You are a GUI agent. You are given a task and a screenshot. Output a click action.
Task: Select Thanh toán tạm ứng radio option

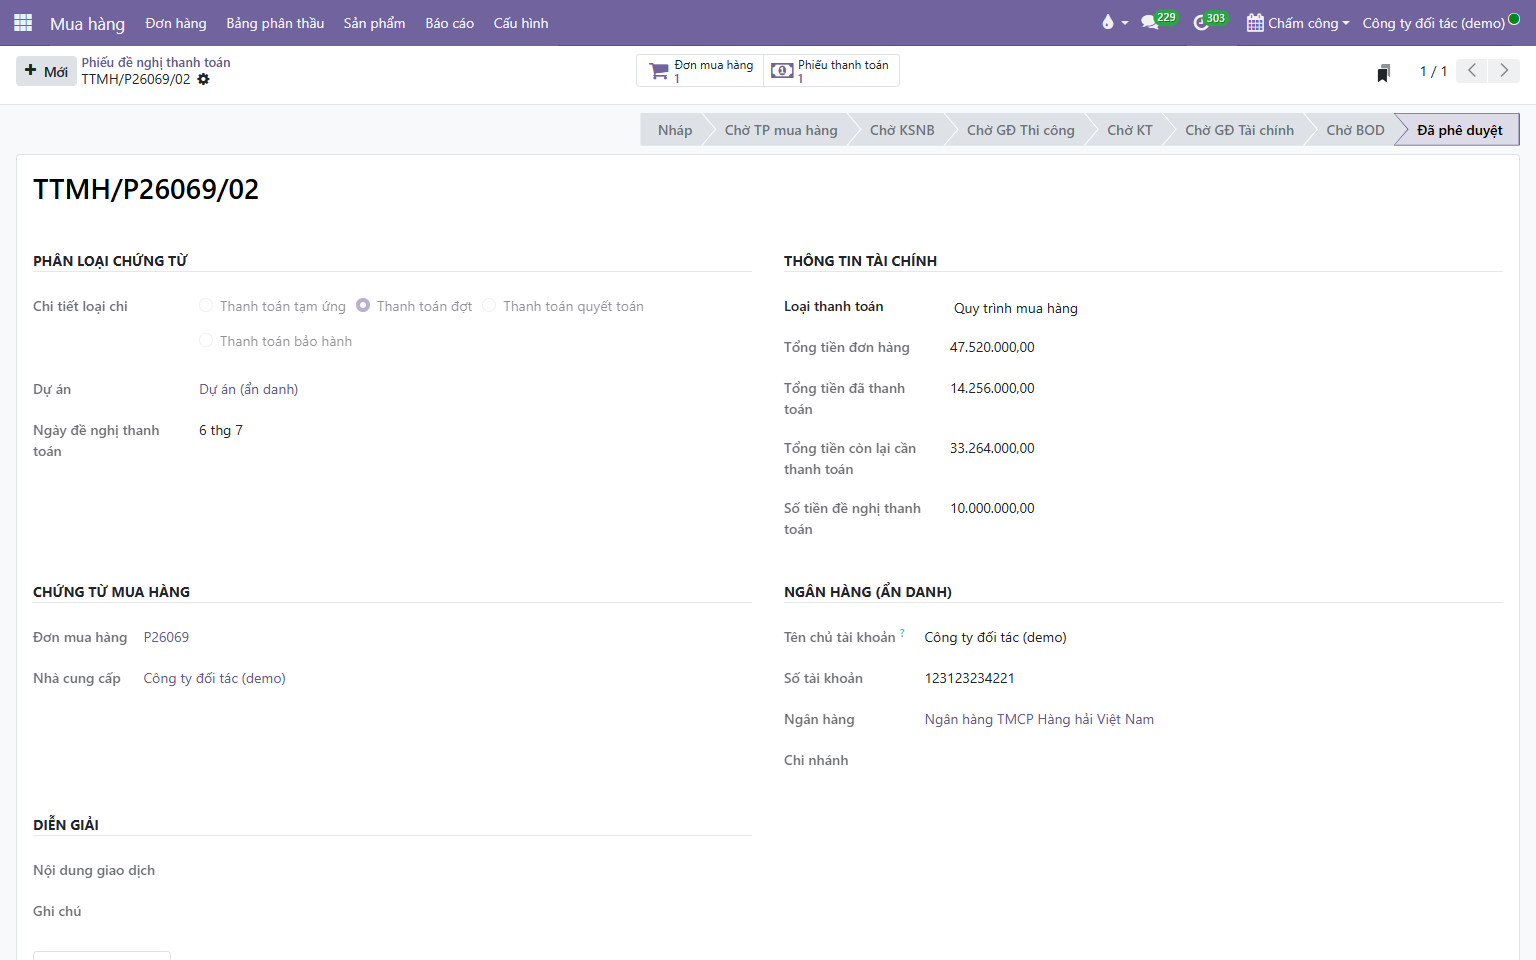206,306
